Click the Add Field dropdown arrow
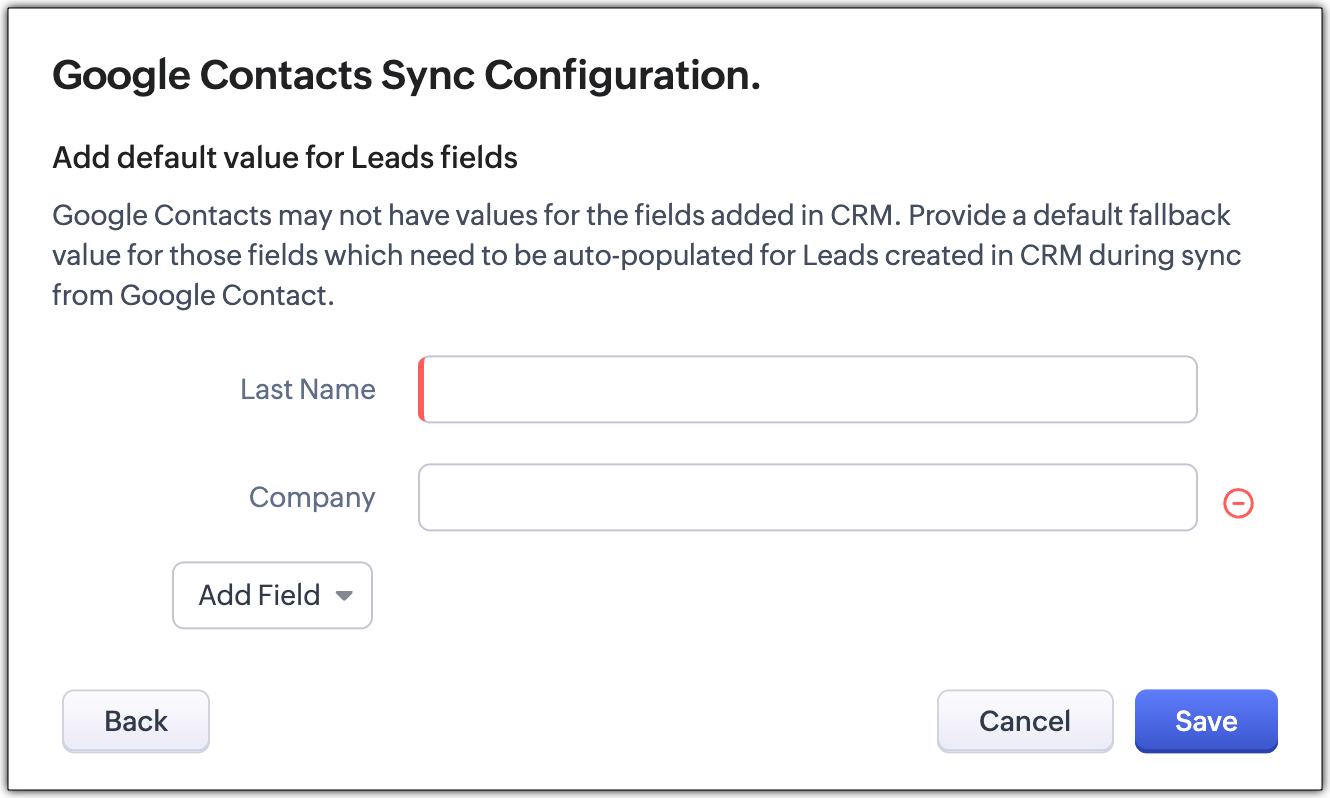1330x798 pixels. [x=344, y=596]
